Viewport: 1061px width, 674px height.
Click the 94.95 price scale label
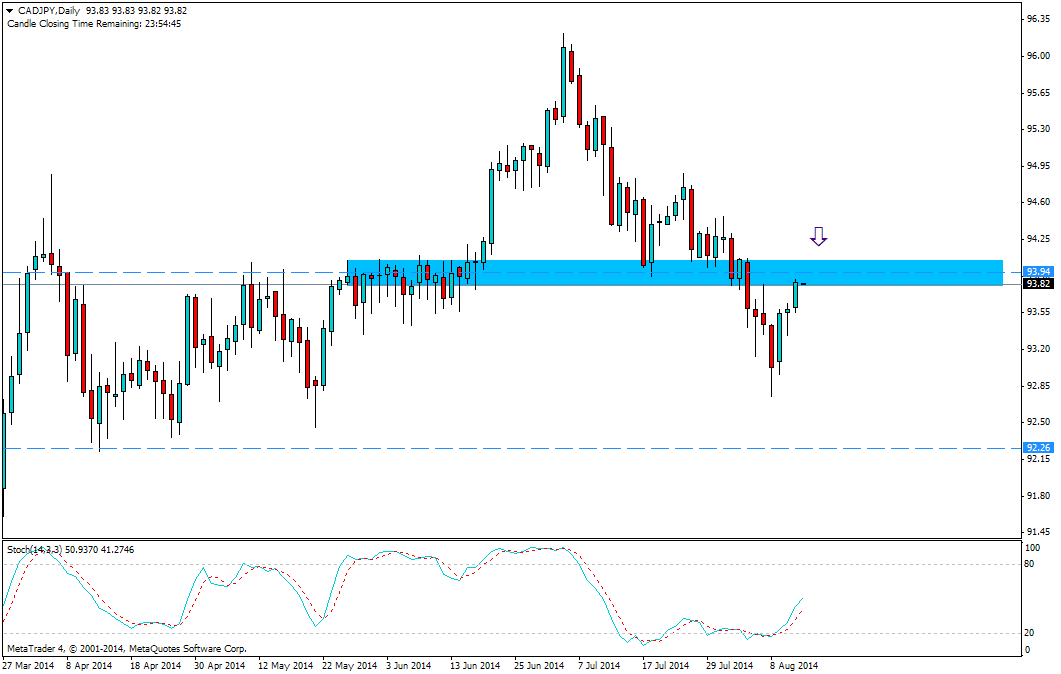pyautogui.click(x=1039, y=166)
